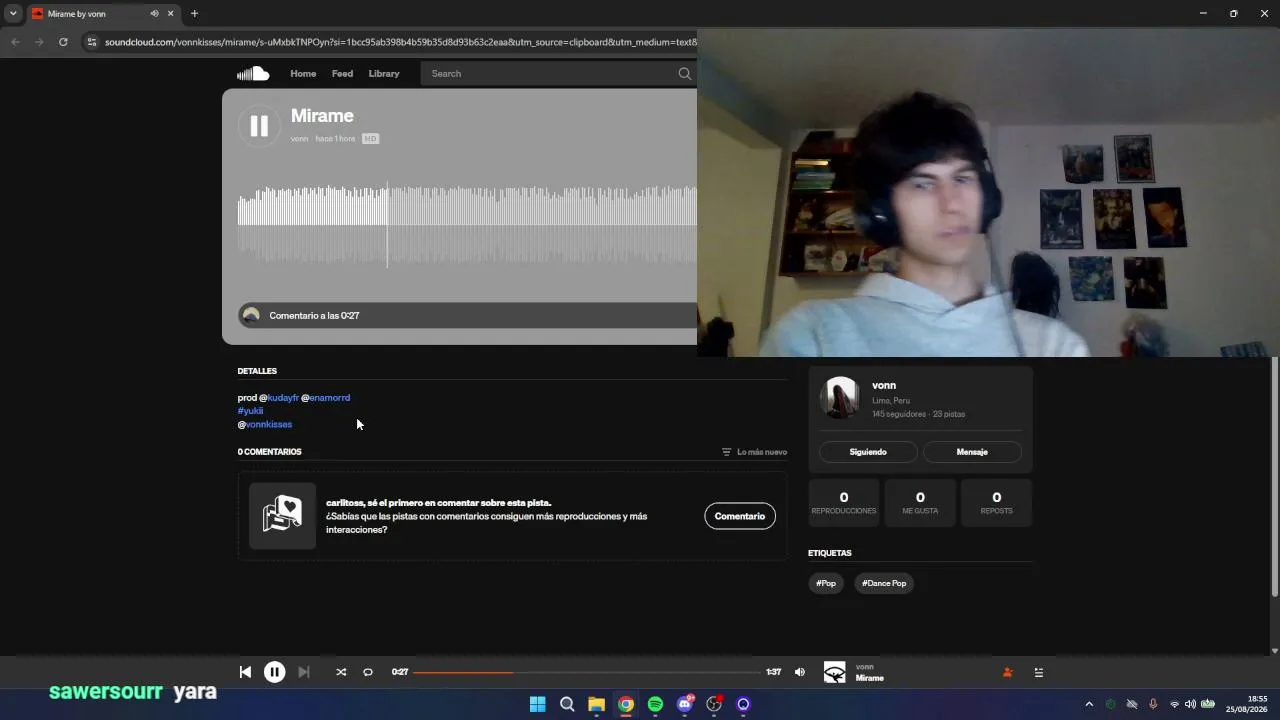1280x720 pixels.
Task: Open File Explorer from the taskbar
Action: [x=596, y=704]
